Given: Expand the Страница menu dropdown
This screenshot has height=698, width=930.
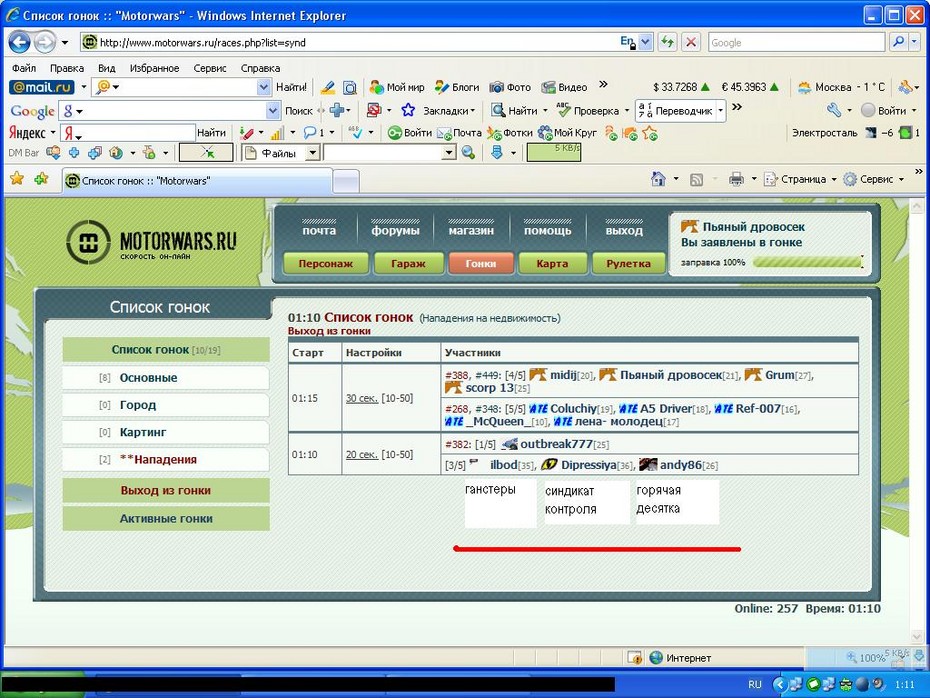Looking at the screenshot, I should [834, 179].
